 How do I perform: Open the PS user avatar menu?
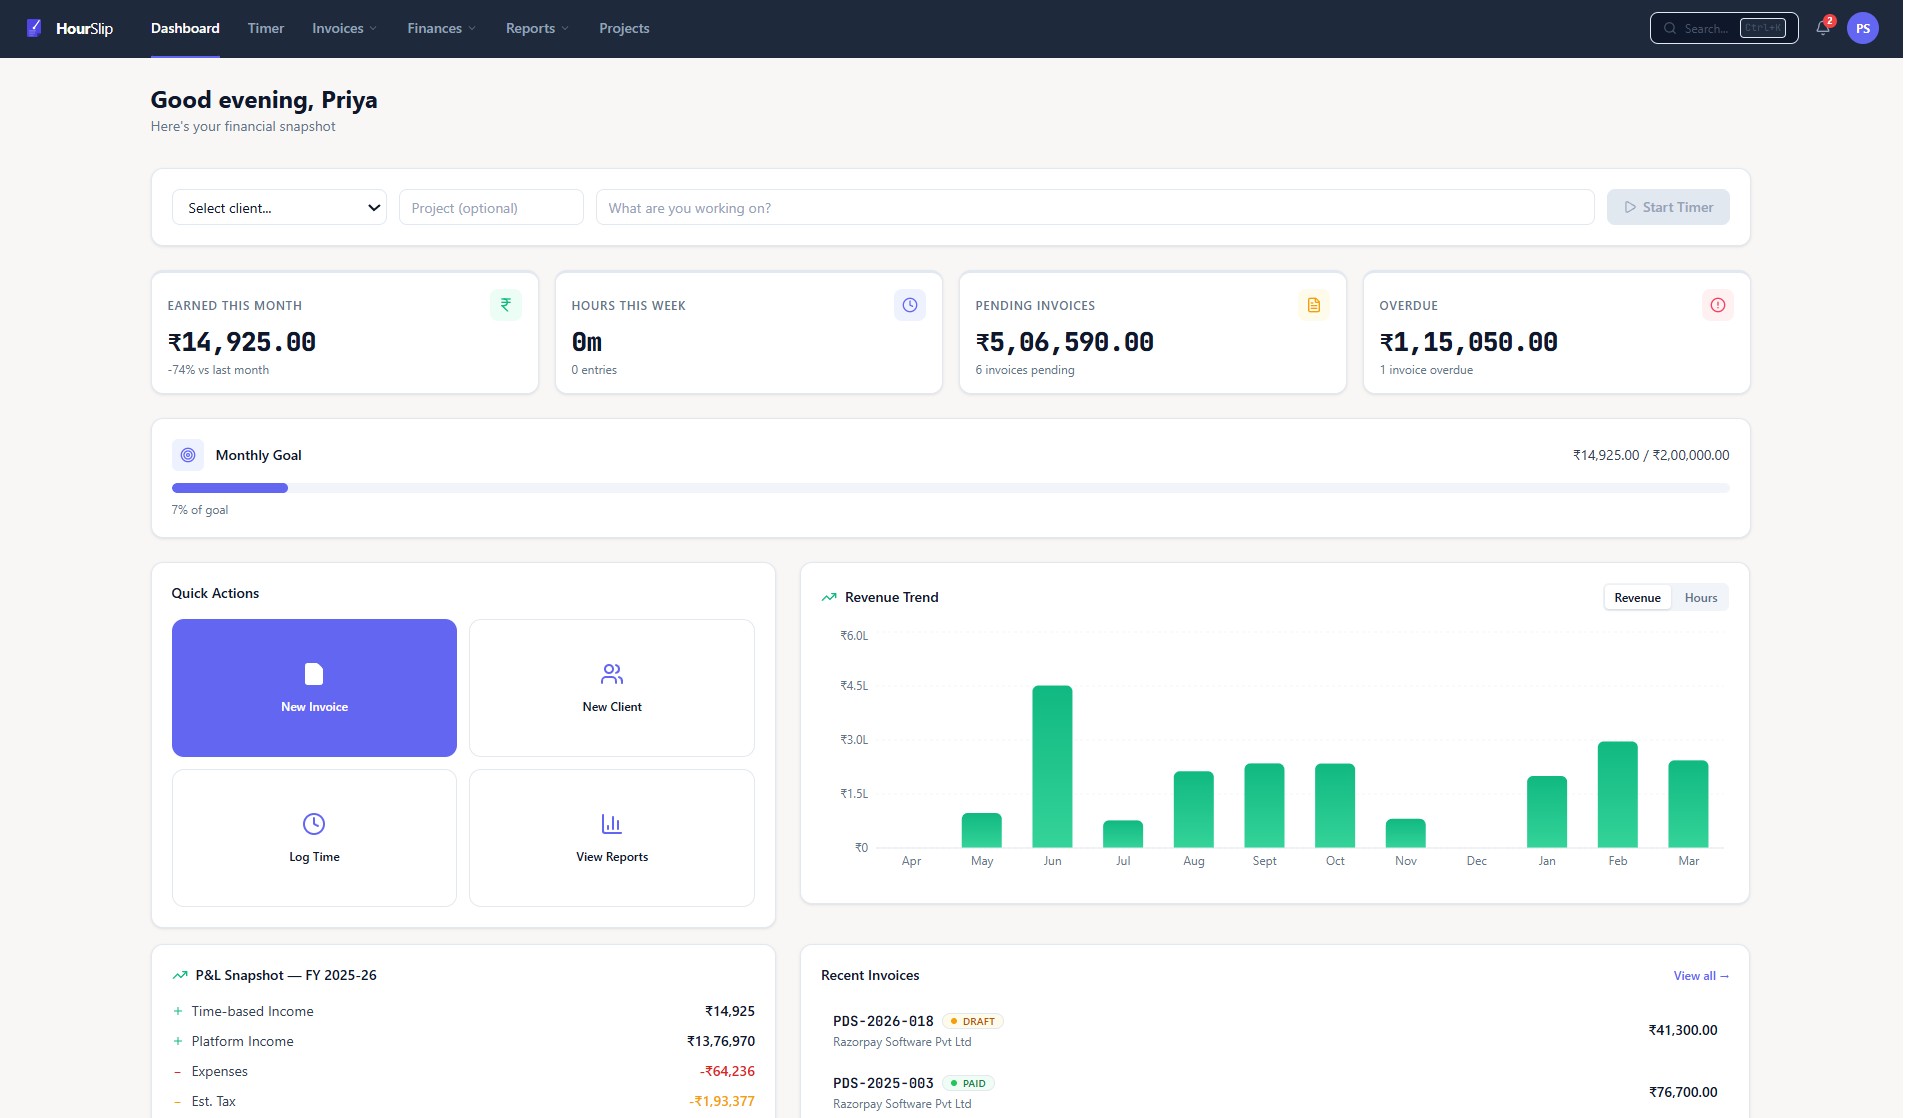(x=1862, y=28)
